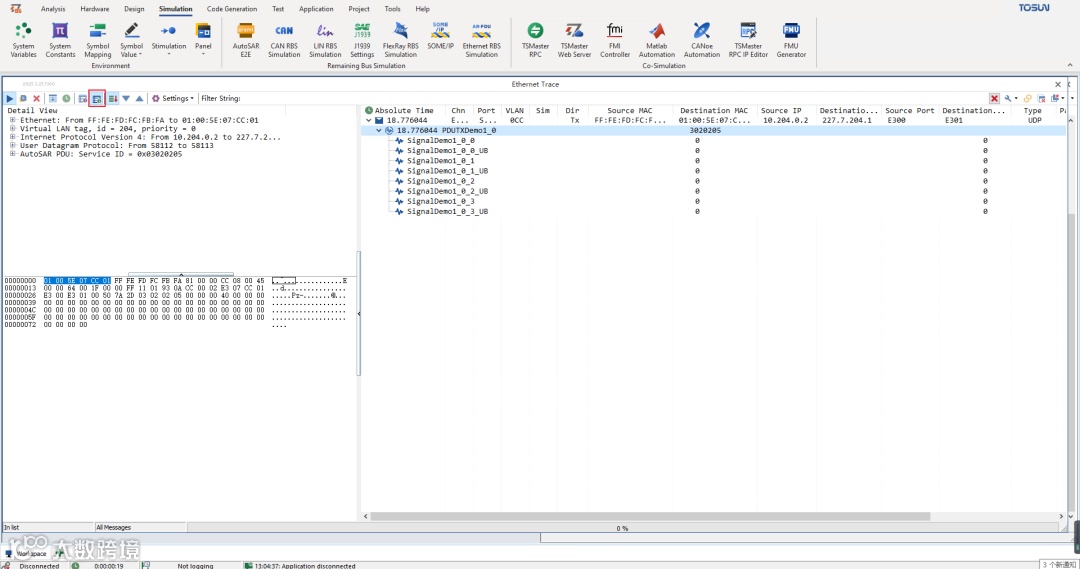1080x569 pixels.
Task: Open FMI Controller
Action: pyautogui.click(x=614, y=40)
